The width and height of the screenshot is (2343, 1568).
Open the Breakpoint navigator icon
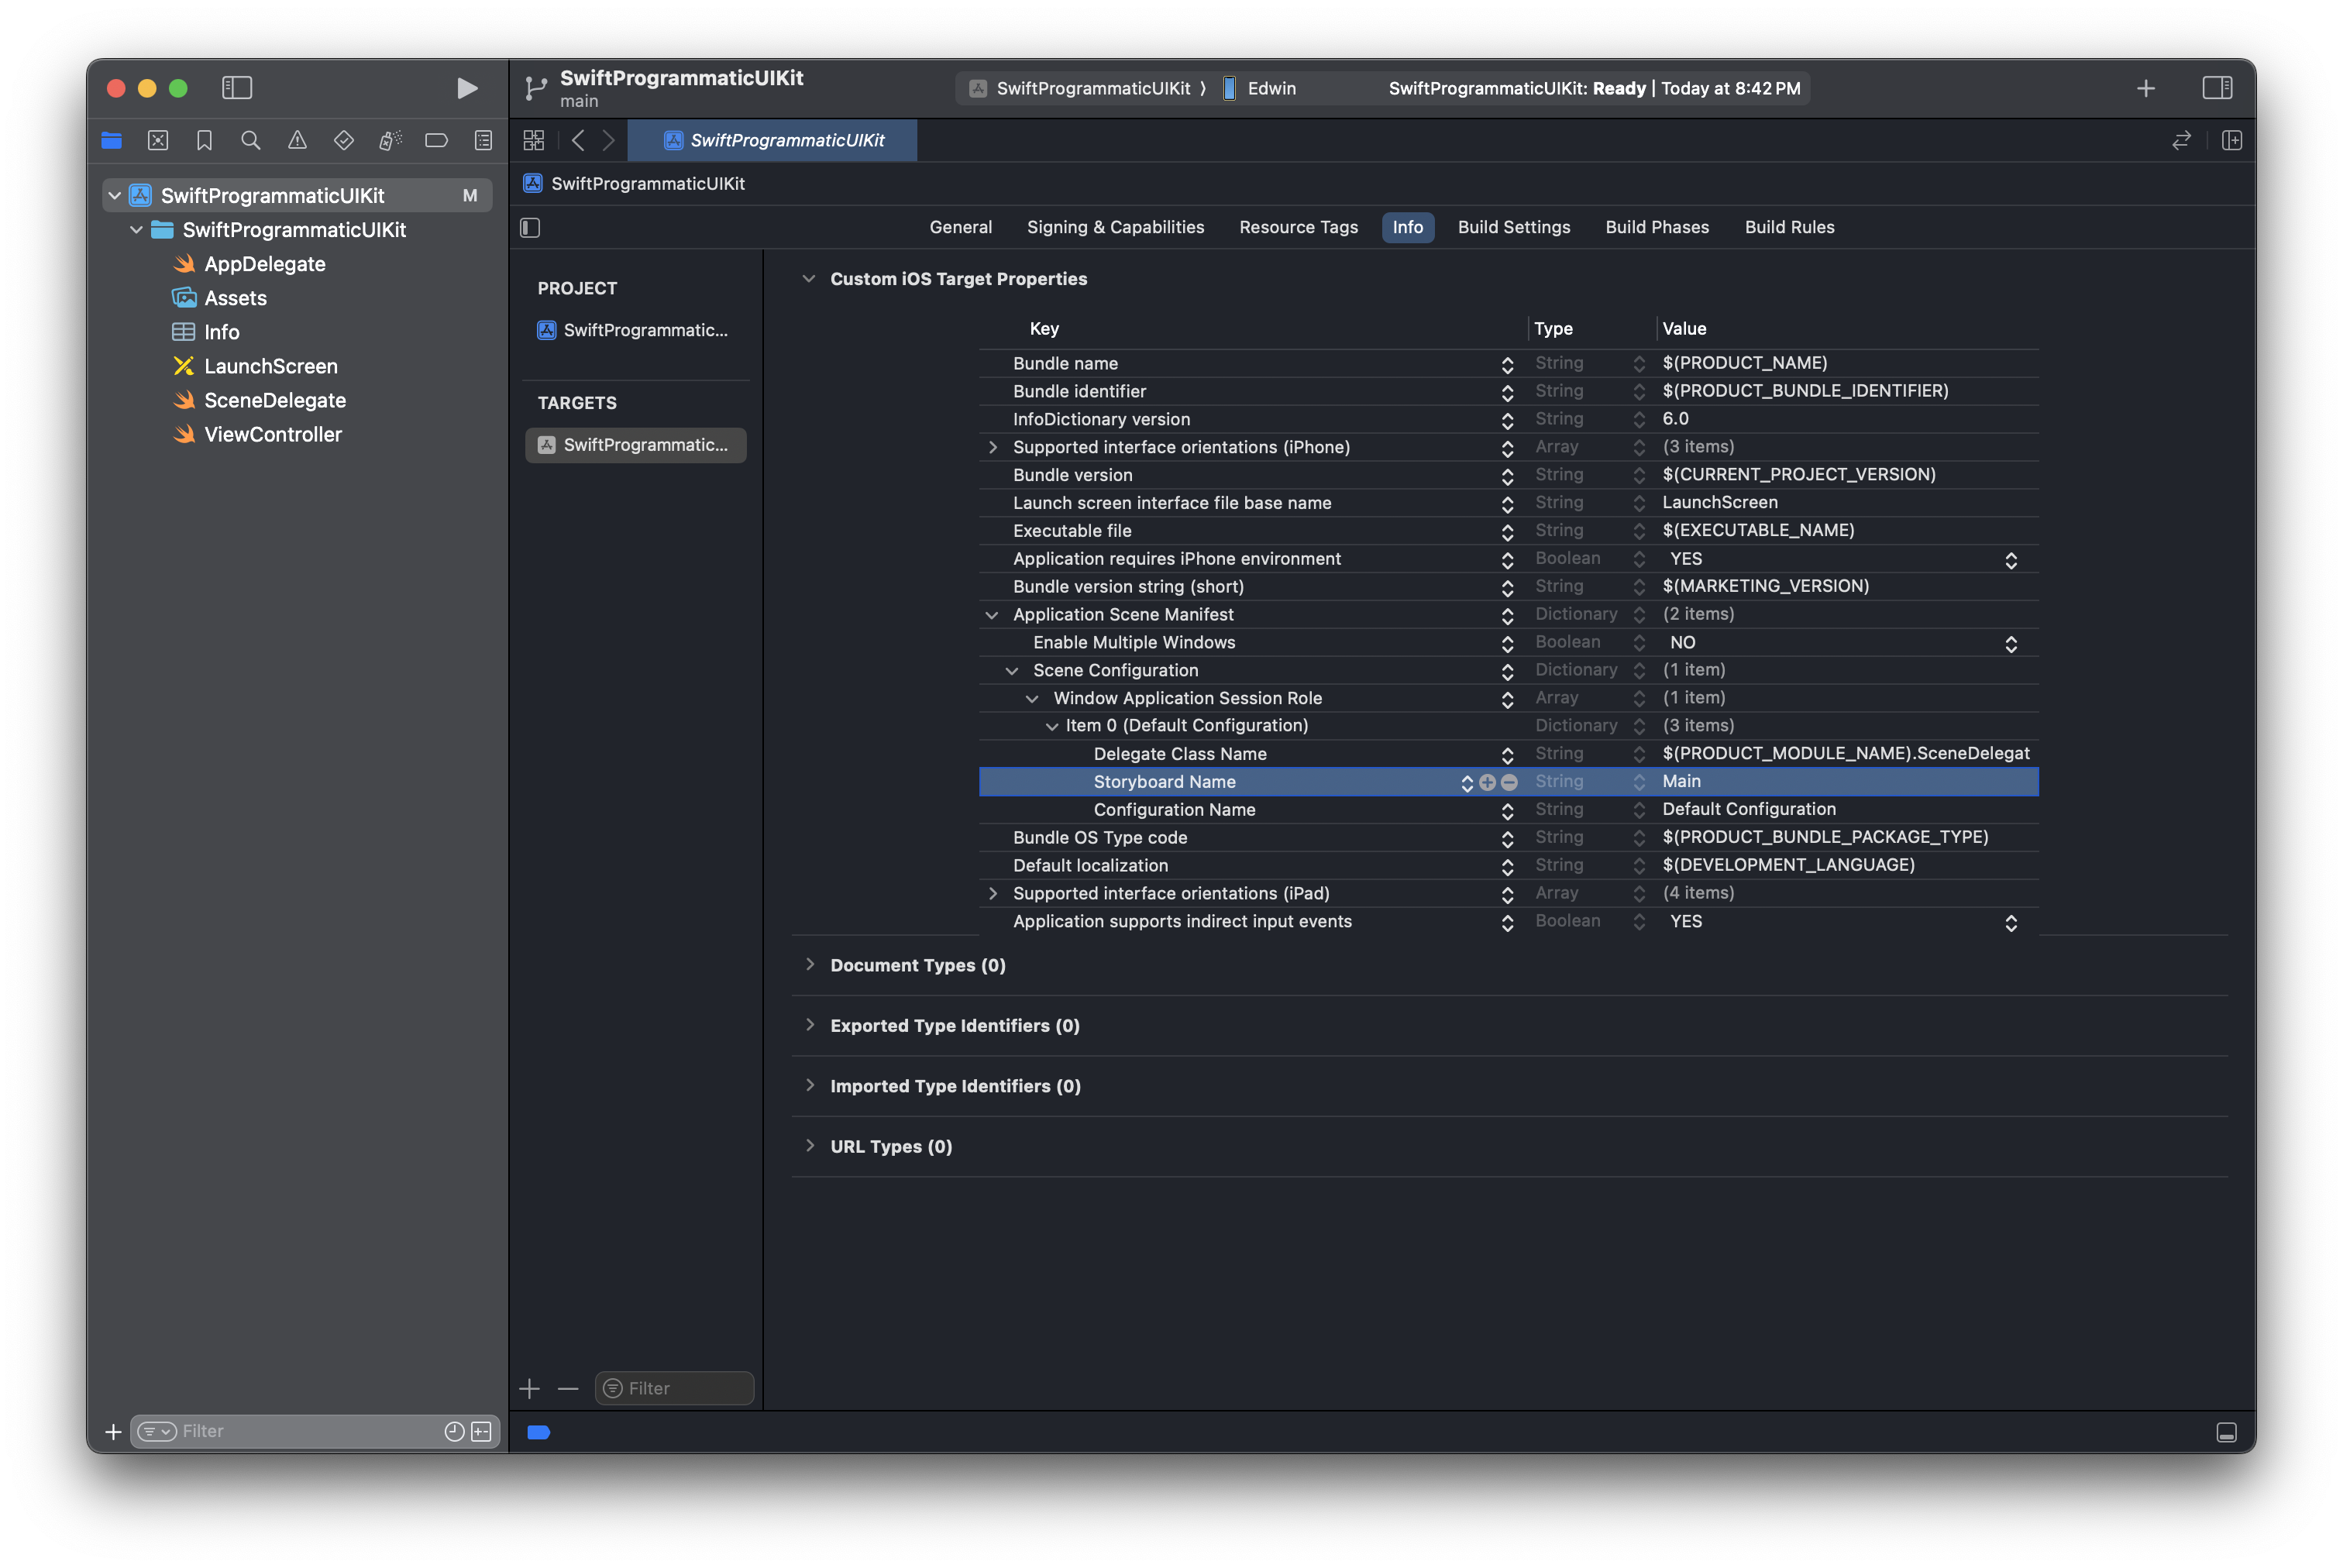point(436,141)
